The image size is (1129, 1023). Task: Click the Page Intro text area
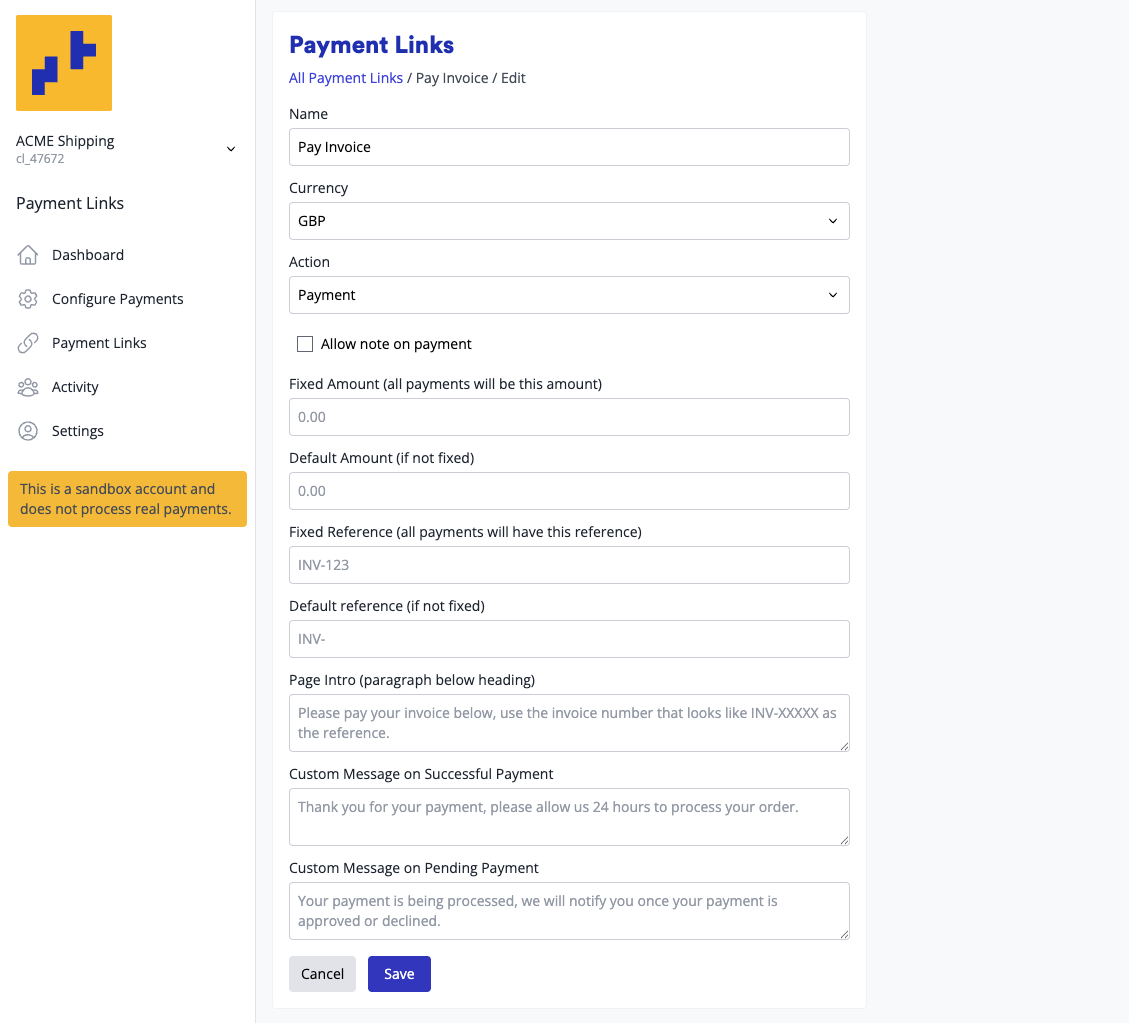pos(569,723)
